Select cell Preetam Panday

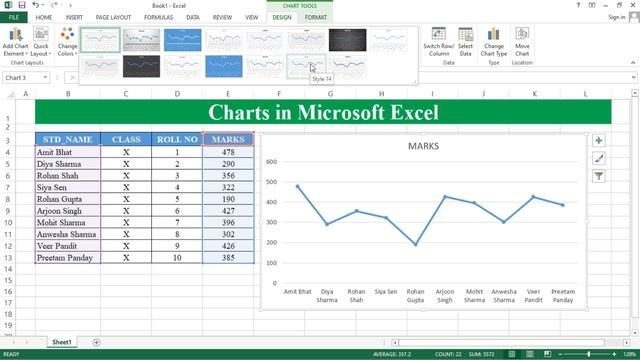(68, 258)
